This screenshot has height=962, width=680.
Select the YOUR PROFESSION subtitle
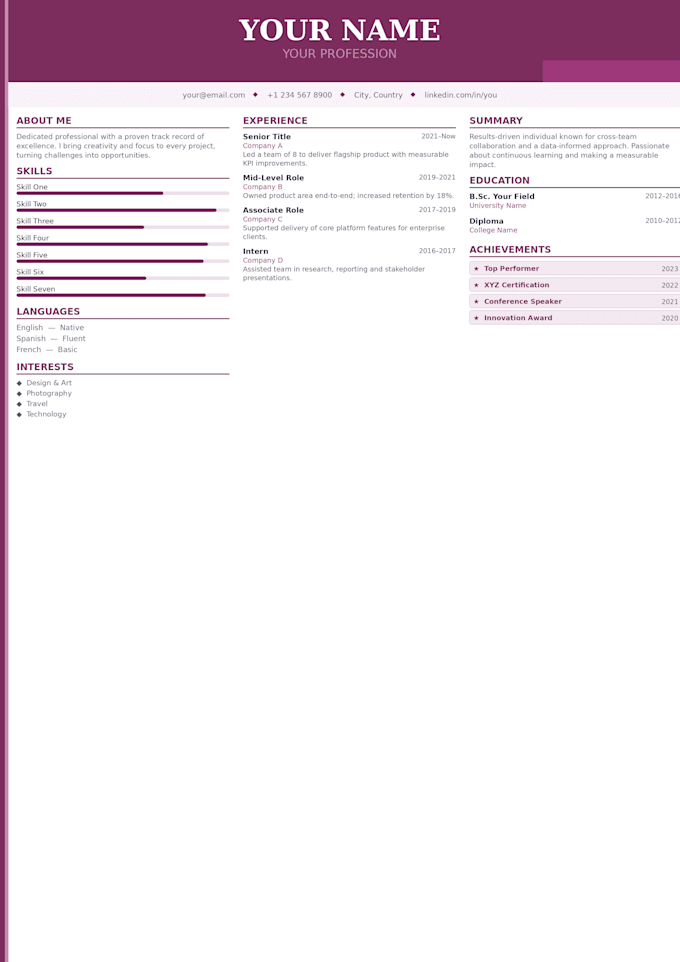339,54
